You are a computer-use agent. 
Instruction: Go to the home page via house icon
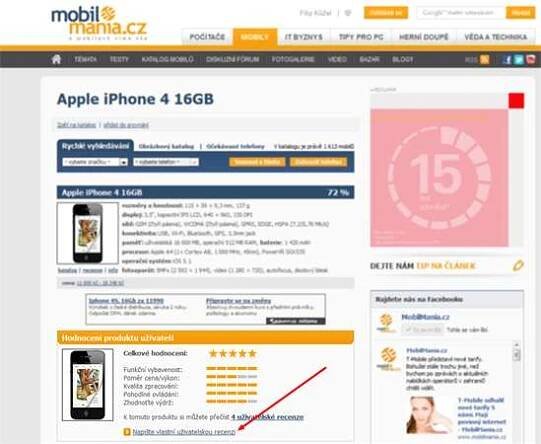point(56,59)
